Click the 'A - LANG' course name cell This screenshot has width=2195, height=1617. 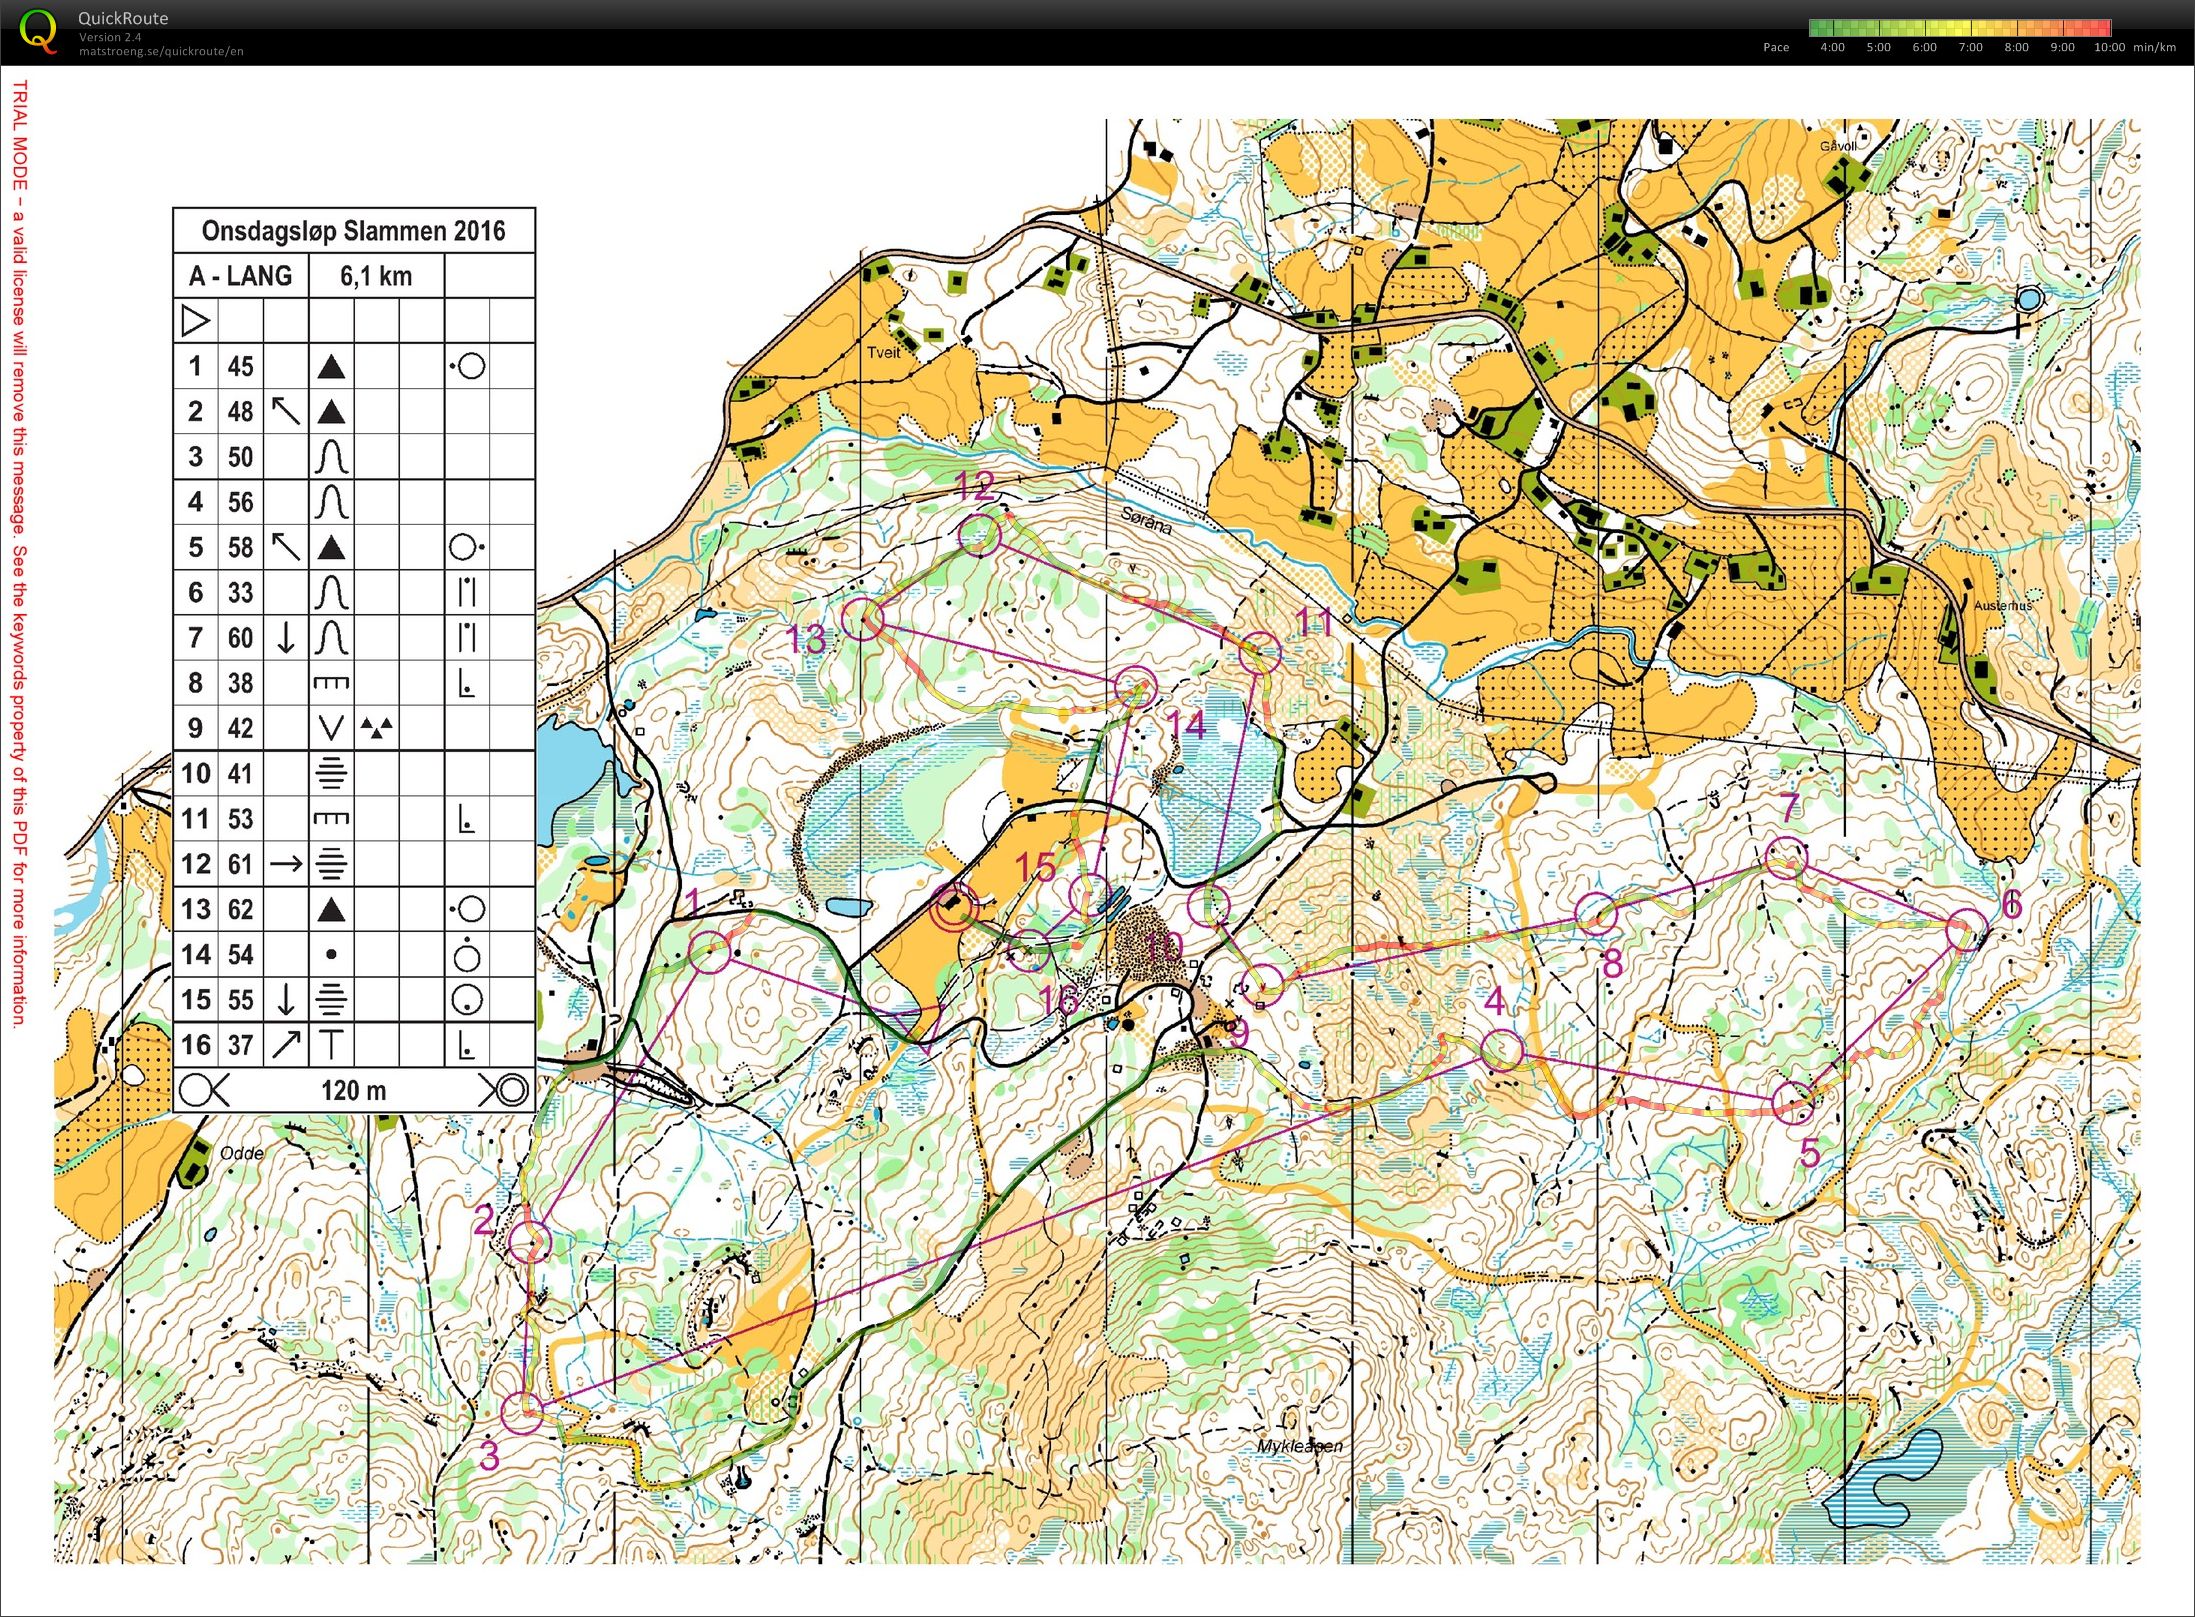[241, 276]
